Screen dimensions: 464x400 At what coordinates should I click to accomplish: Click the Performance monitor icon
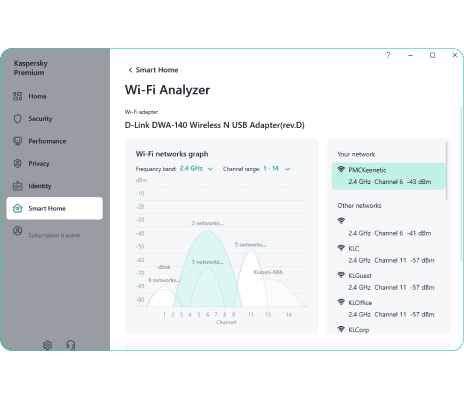click(17, 141)
